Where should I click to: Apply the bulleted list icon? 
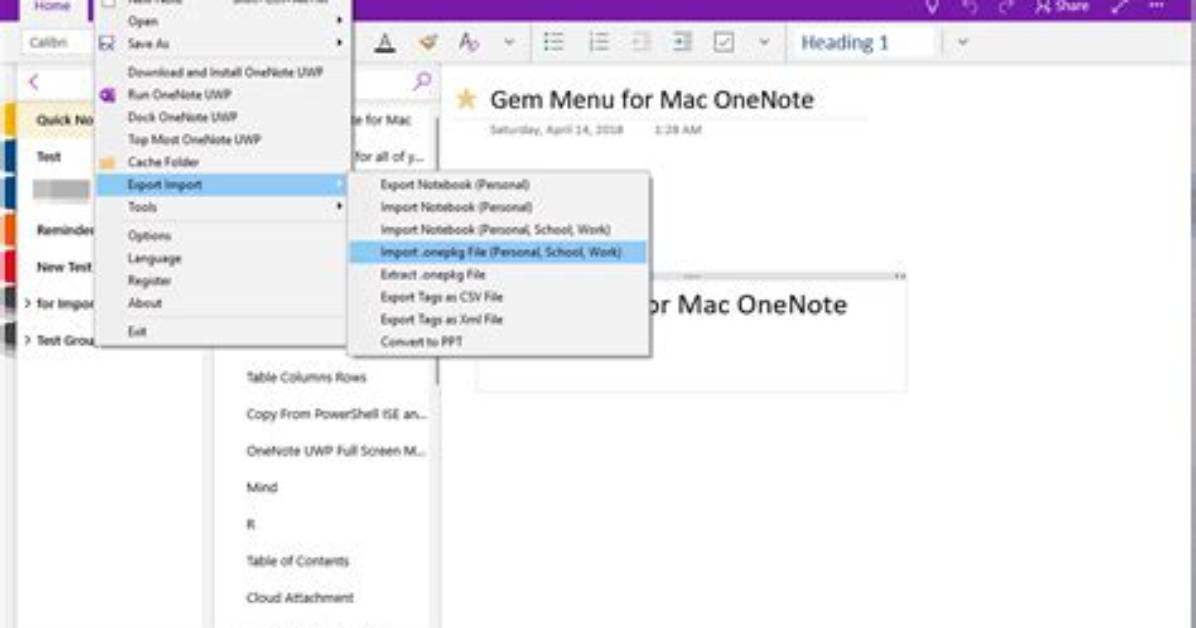(554, 43)
